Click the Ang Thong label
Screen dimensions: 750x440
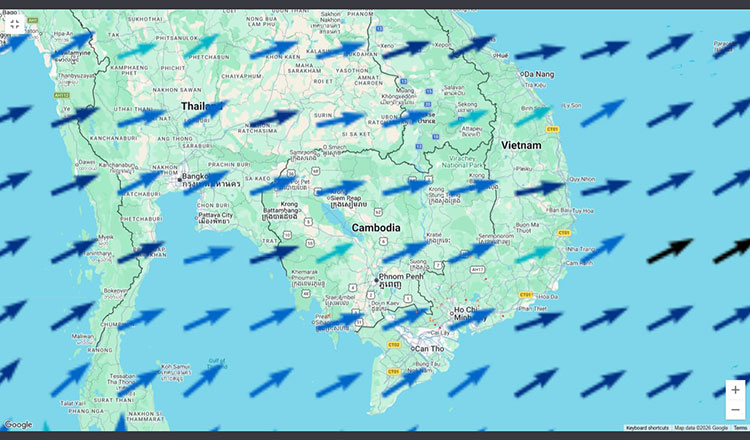[x=175, y=139]
